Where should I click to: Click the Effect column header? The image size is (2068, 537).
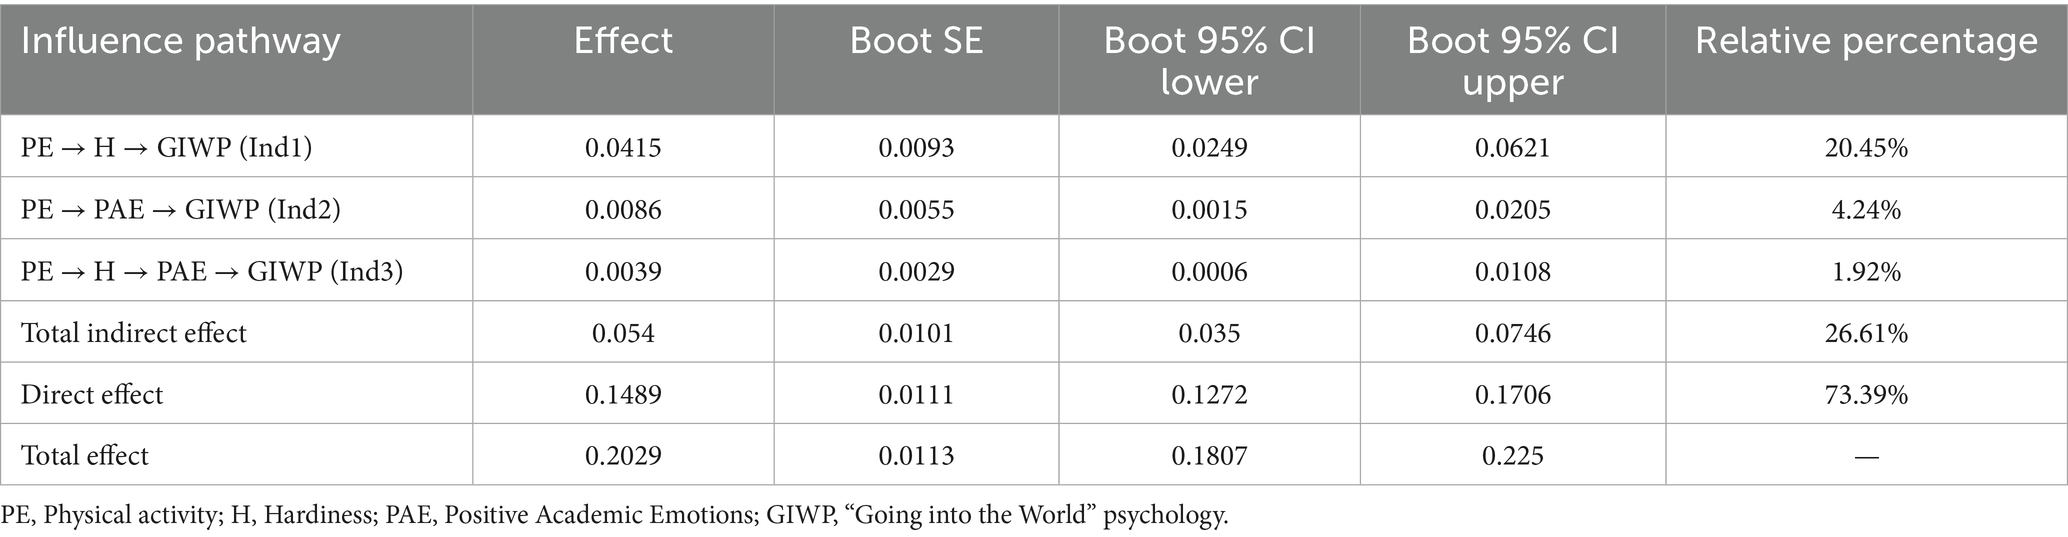point(623,41)
